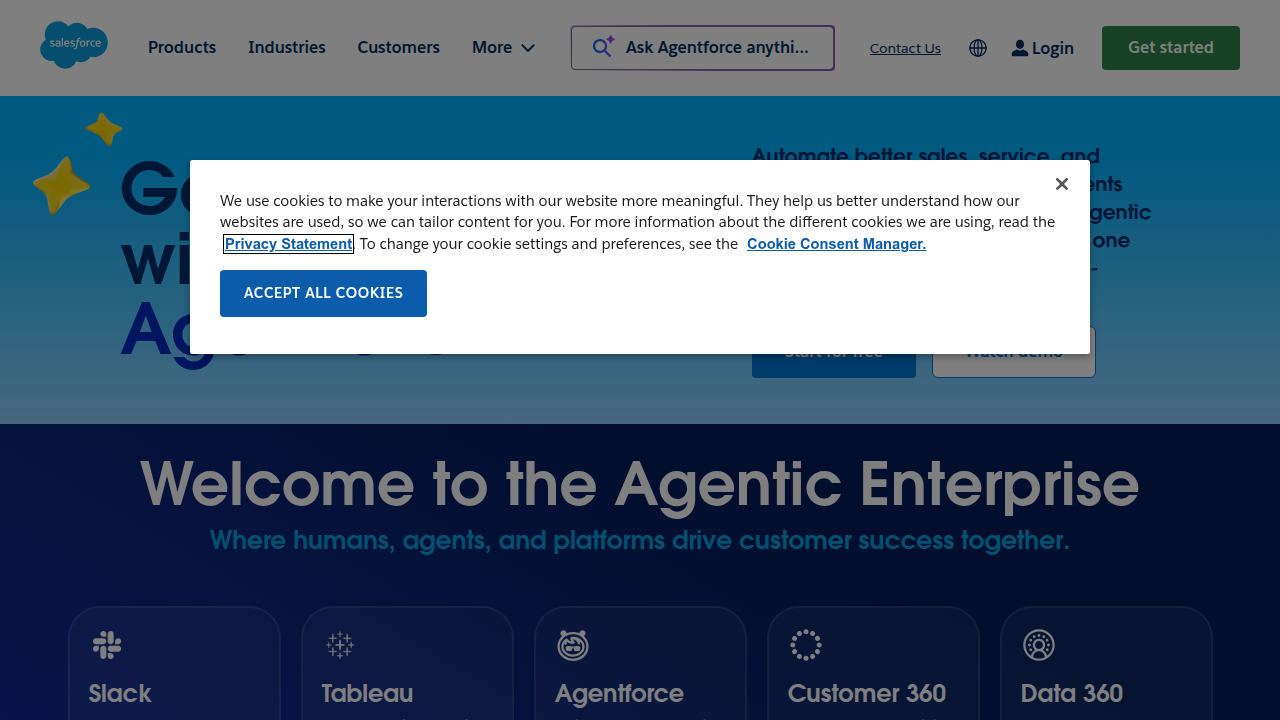Open the Slack product card title
Image resolution: width=1280 pixels, height=720 pixels.
[x=120, y=693]
